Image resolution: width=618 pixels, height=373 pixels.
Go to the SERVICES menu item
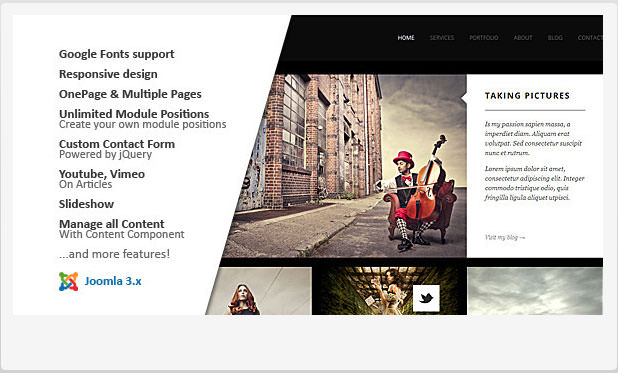pyautogui.click(x=442, y=38)
